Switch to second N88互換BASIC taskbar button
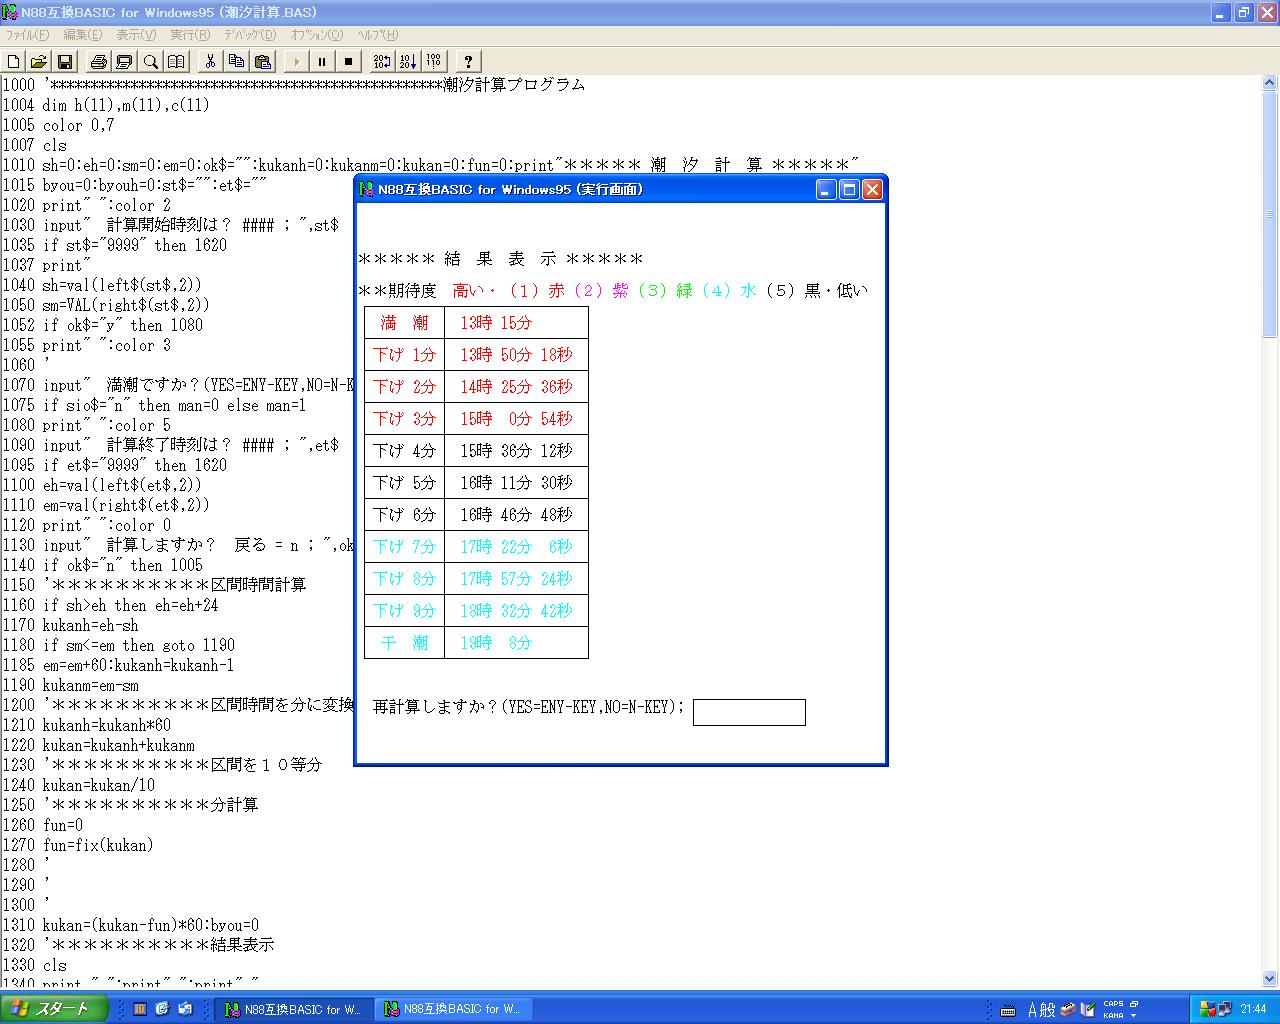Image resolution: width=1280 pixels, height=1024 pixels. click(453, 1010)
